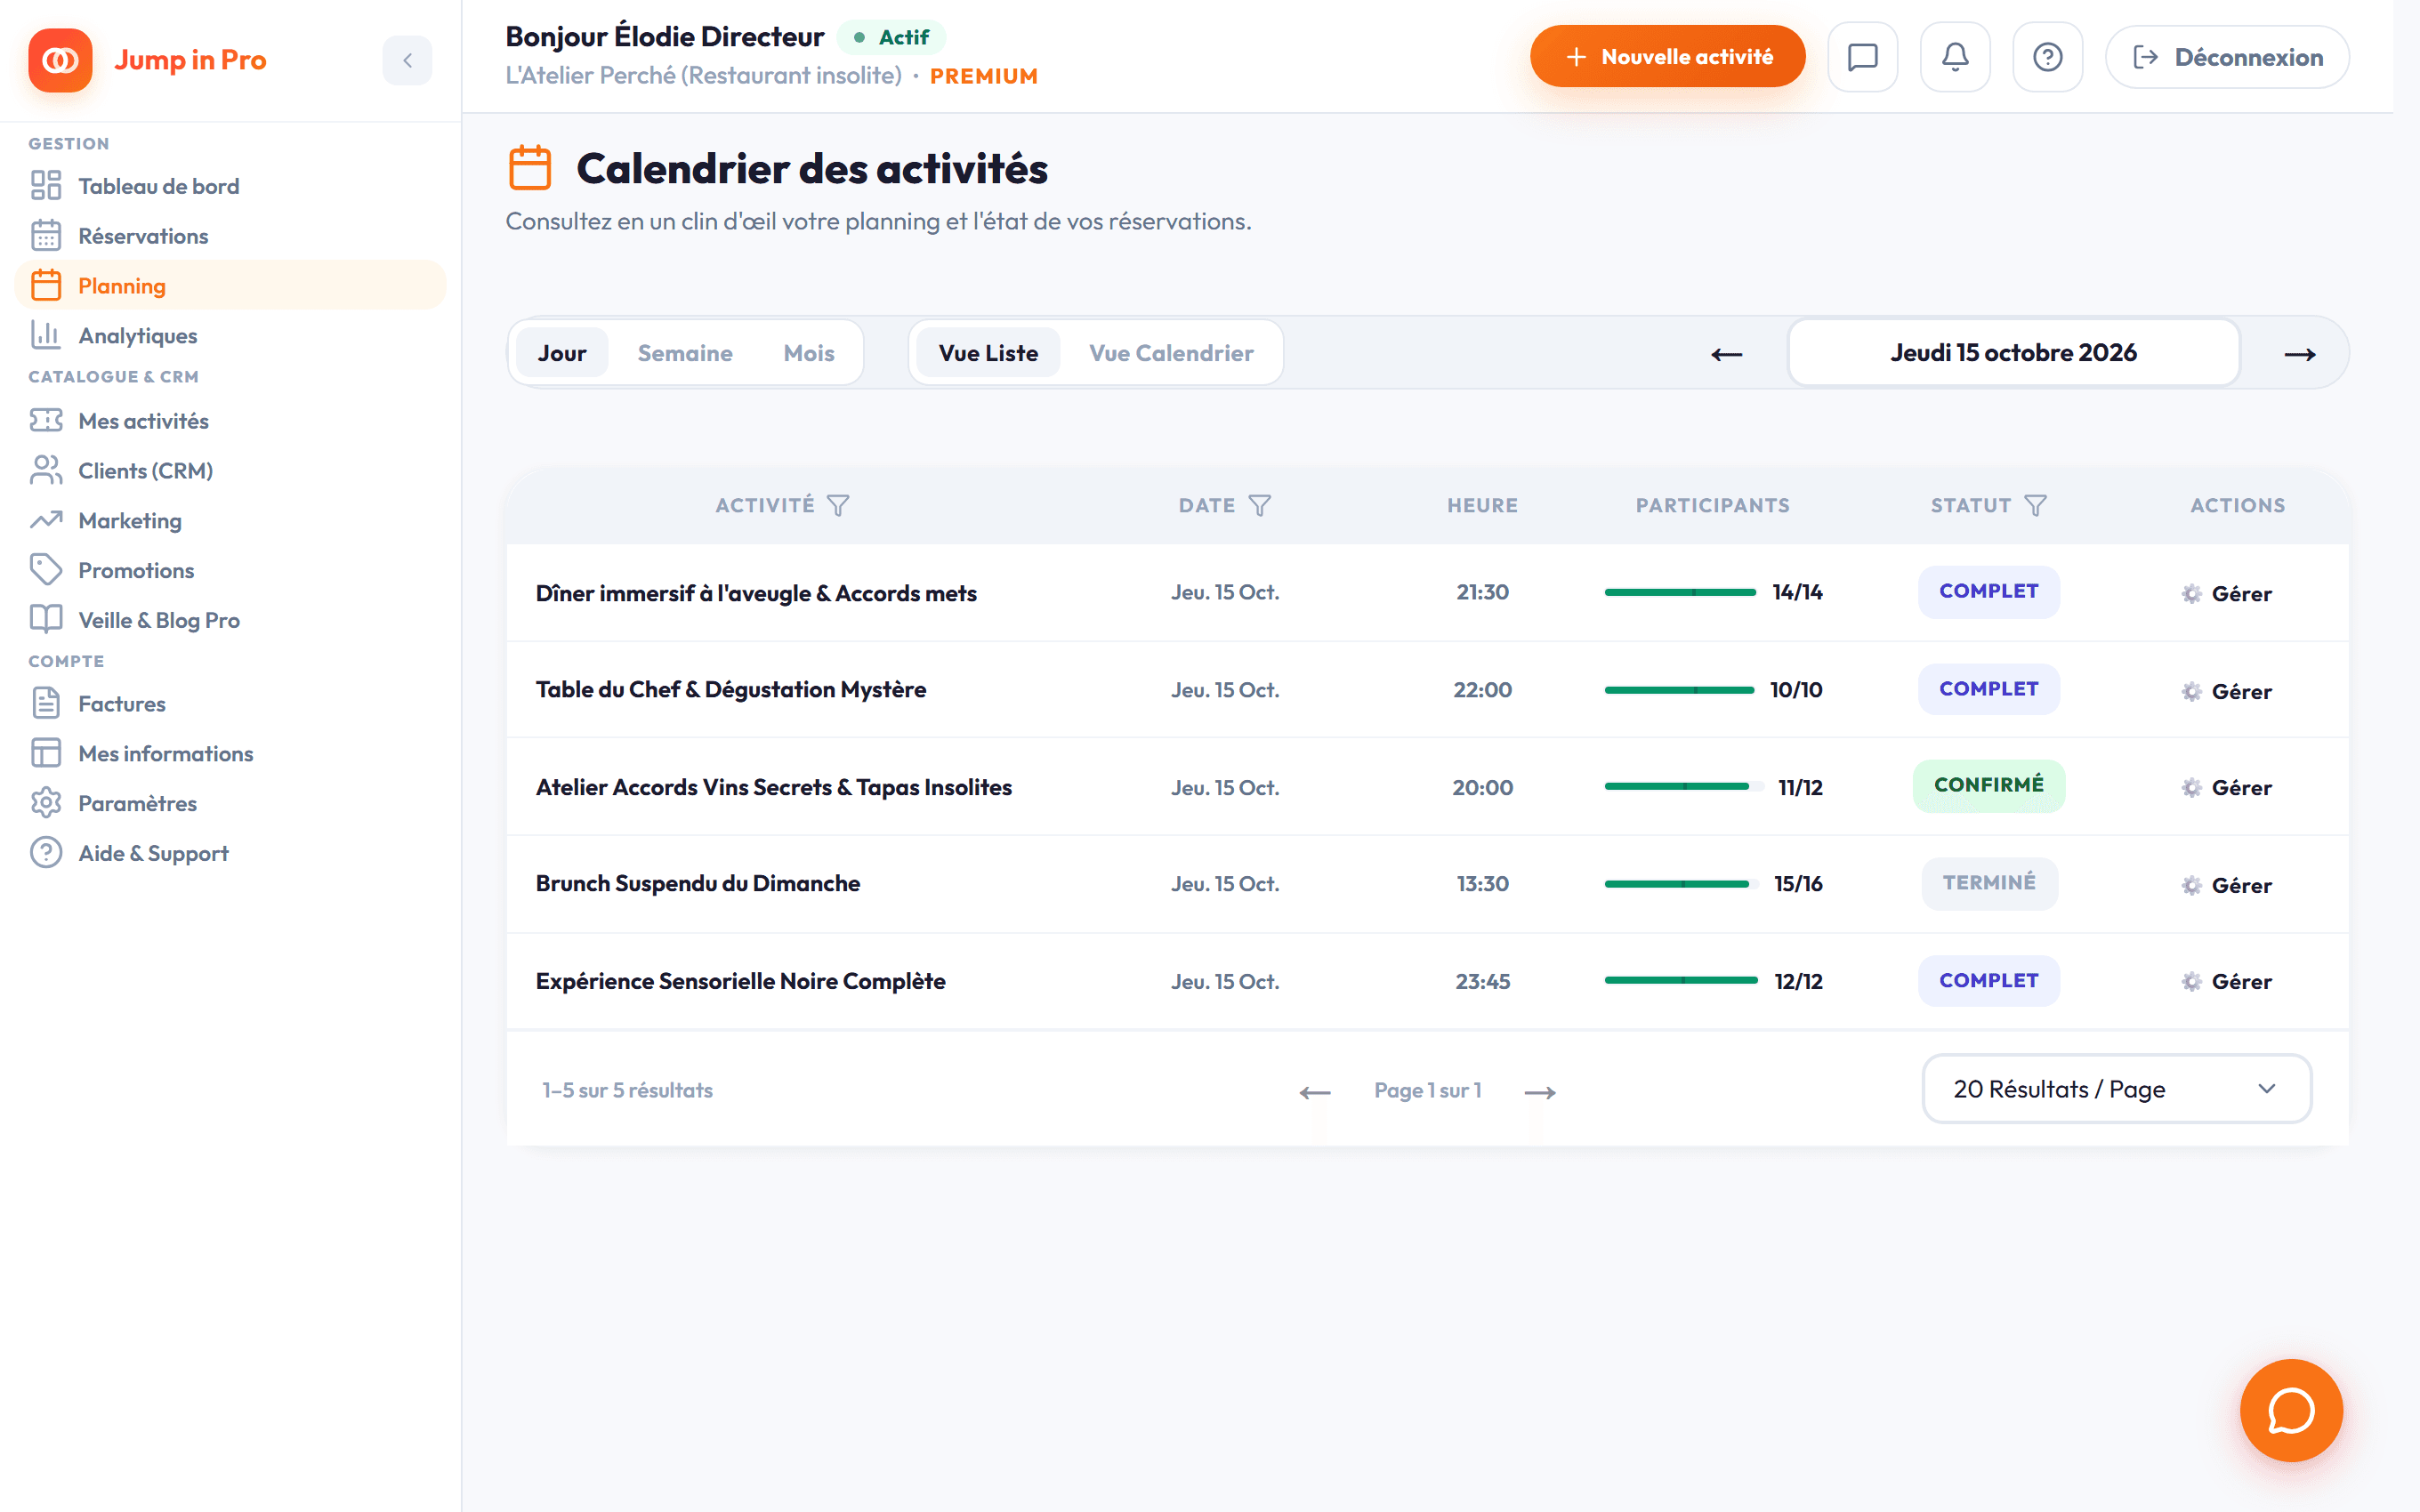Click Expérience Sensorielle Noire Complète title
Image resolution: width=2420 pixels, height=1512 pixels.
741,981
